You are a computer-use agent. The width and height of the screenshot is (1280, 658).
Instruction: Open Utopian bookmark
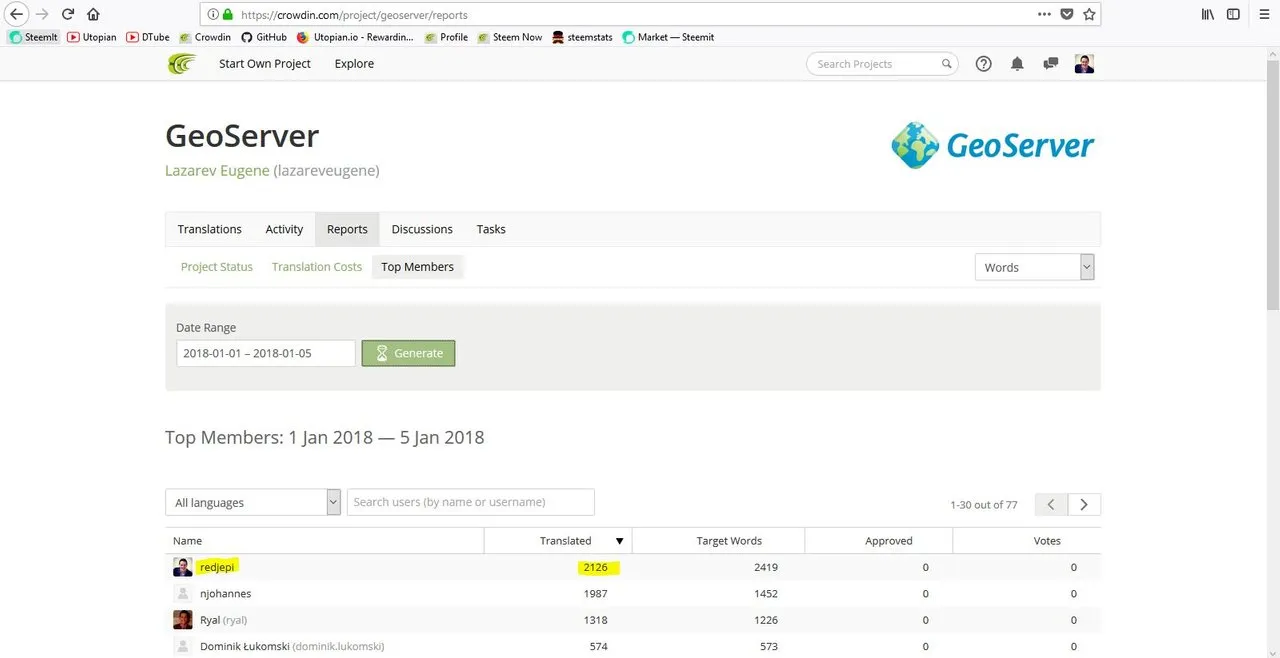coord(92,37)
